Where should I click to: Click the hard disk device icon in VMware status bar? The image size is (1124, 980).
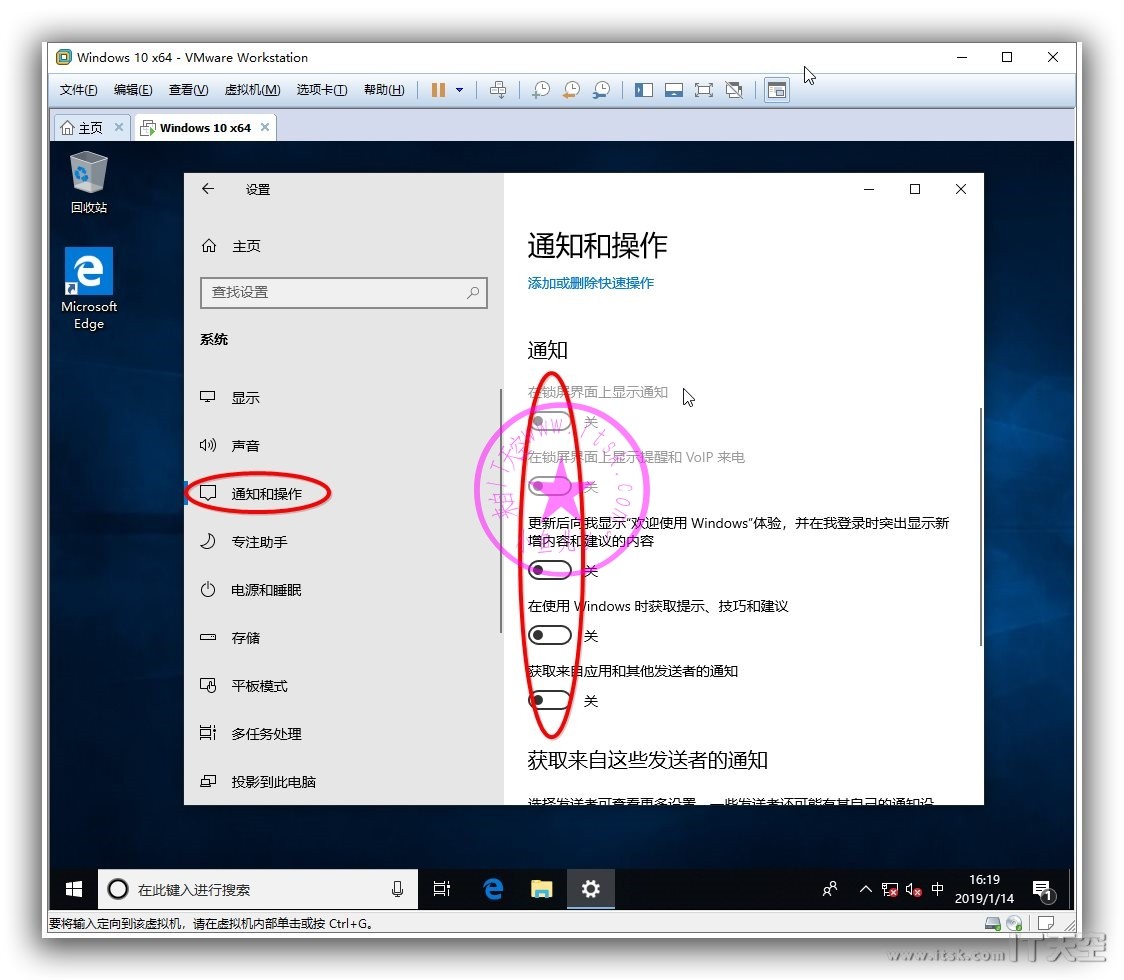(x=993, y=923)
